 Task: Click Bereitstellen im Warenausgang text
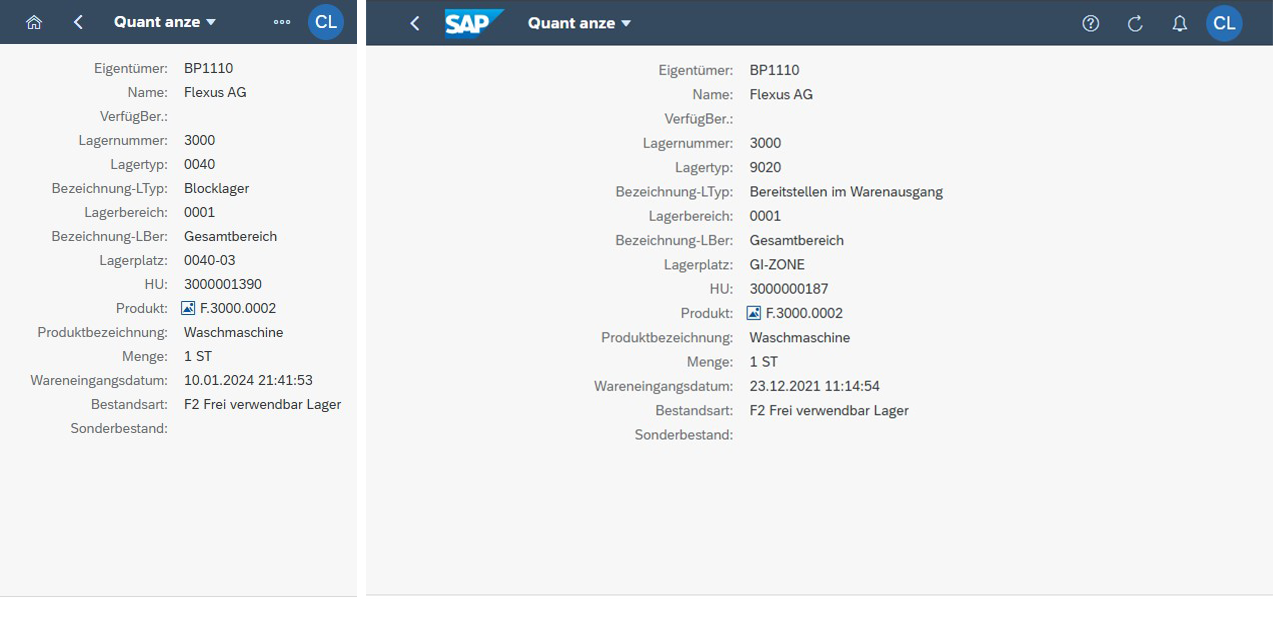click(x=846, y=192)
